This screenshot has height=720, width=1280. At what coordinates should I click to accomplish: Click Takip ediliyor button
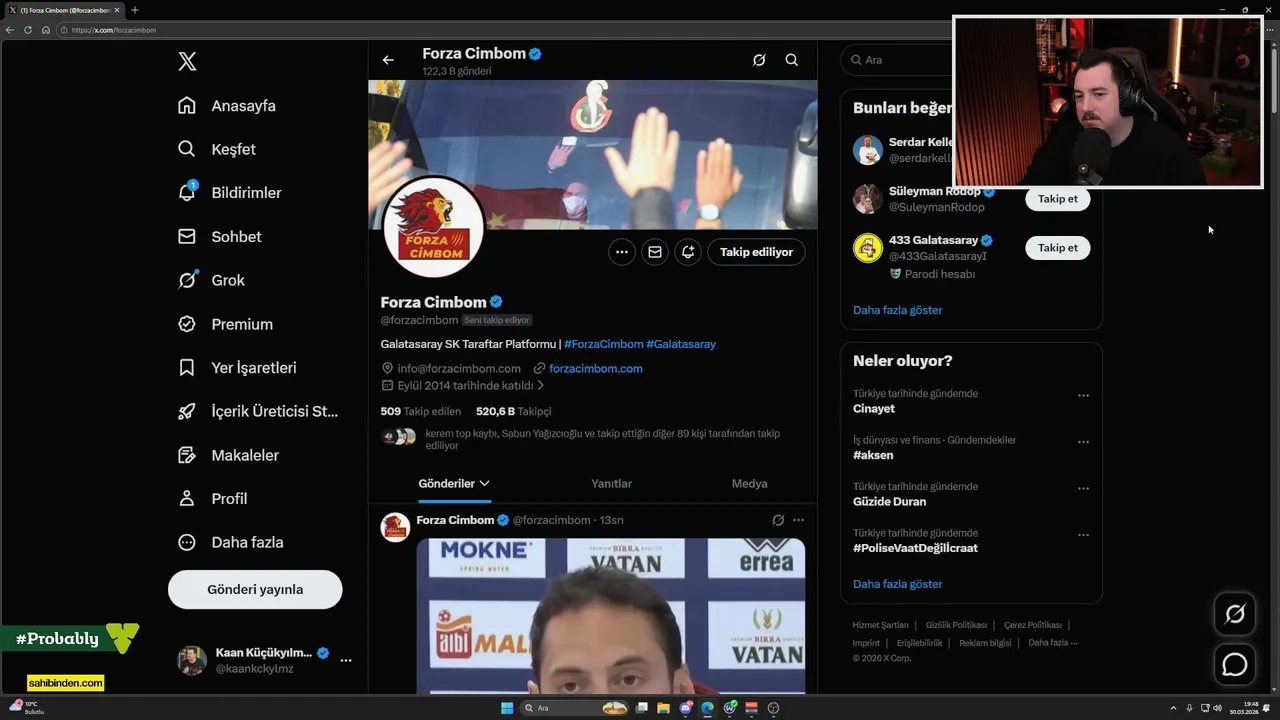756,252
